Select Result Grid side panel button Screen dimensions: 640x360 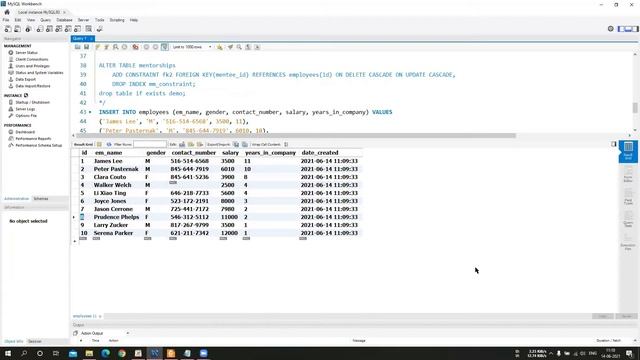628,151
